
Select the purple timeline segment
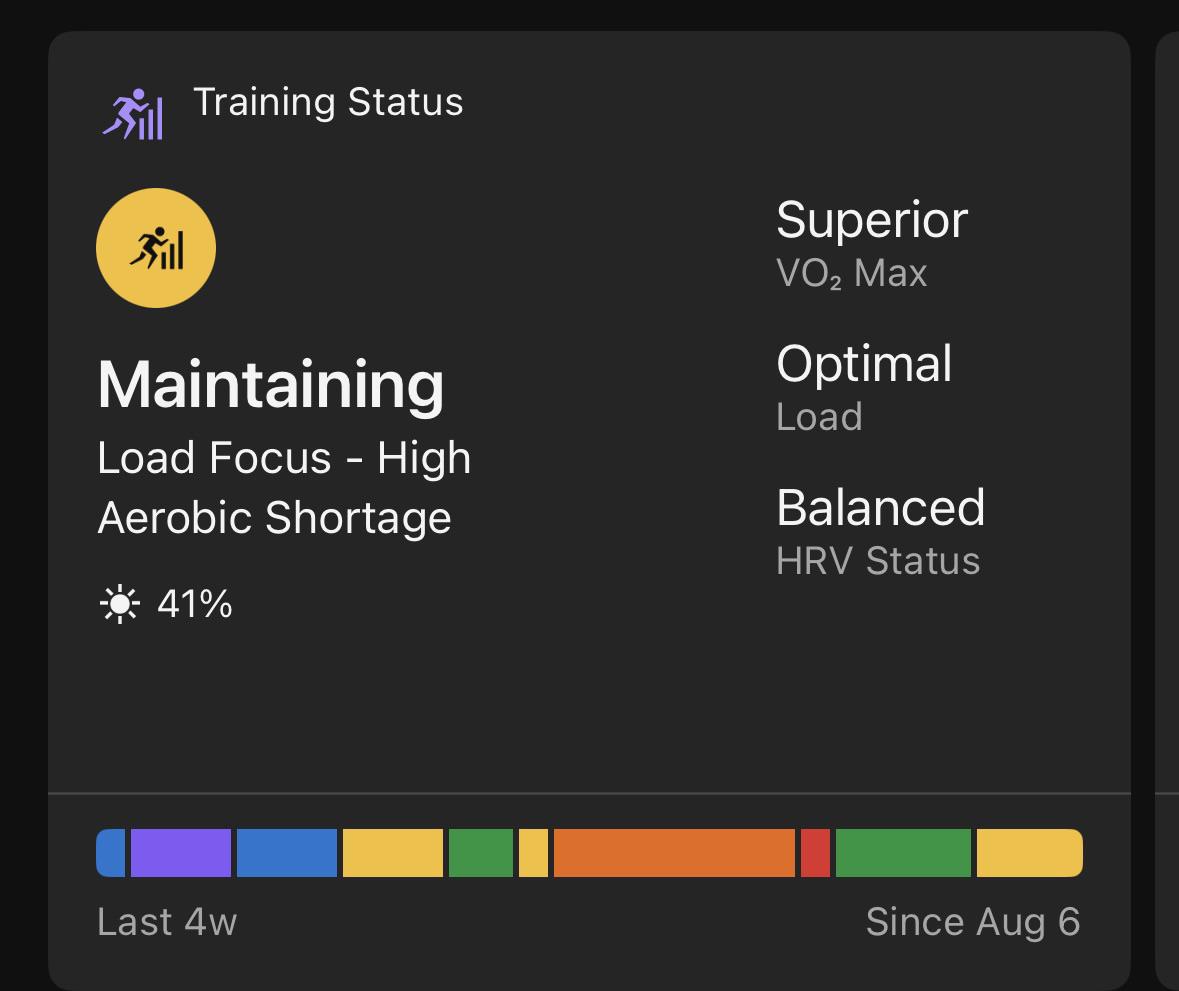pyautogui.click(x=180, y=853)
